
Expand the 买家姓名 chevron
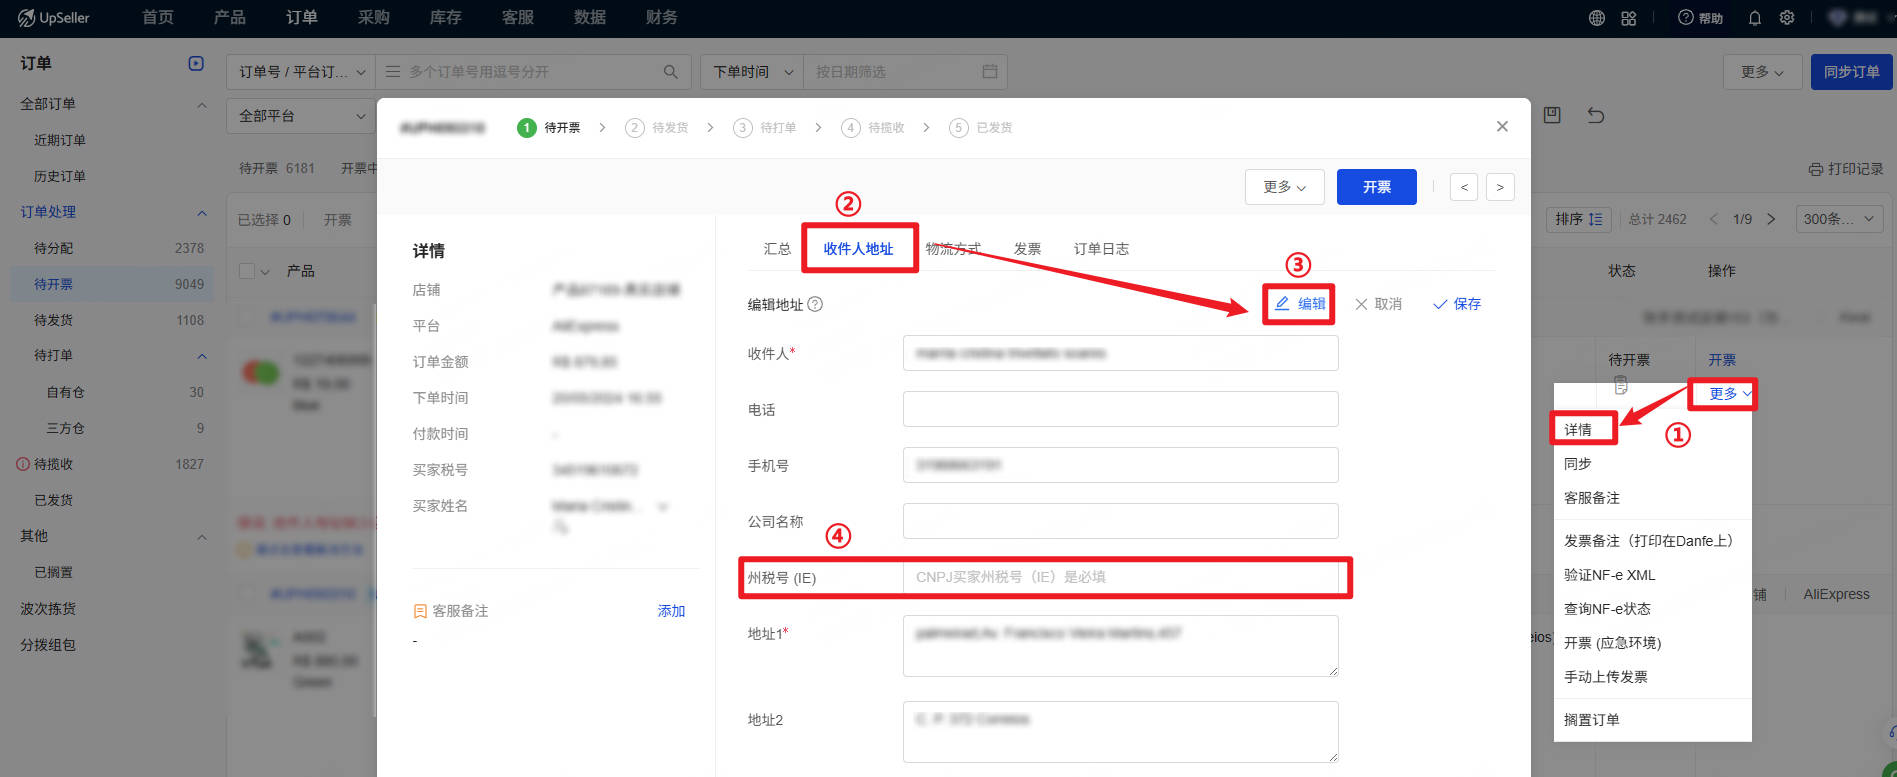[662, 507]
